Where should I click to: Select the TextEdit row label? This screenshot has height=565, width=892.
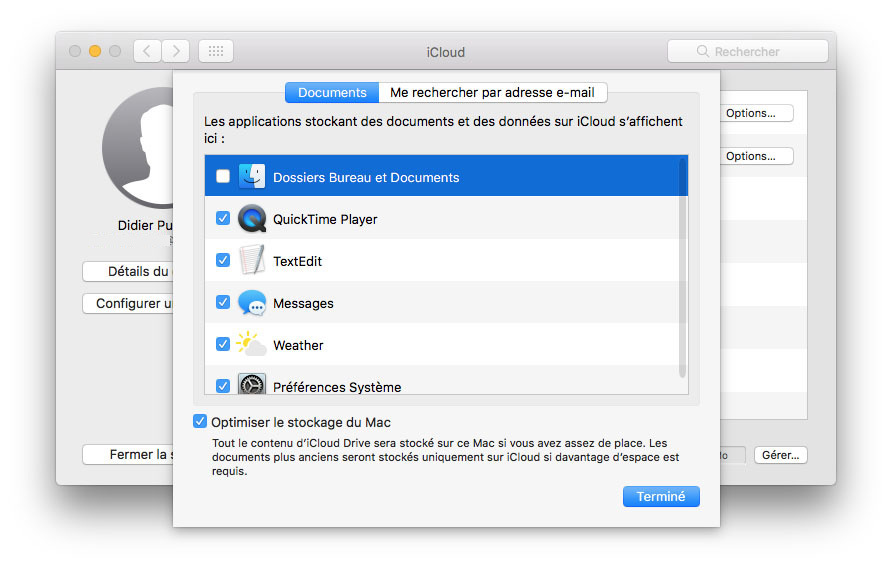[297, 261]
